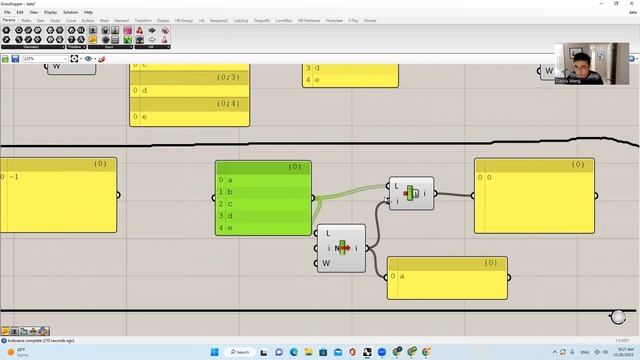The height and width of the screenshot is (360, 640).
Task: Select the Control Knob dial icon
Action: tap(106, 40)
